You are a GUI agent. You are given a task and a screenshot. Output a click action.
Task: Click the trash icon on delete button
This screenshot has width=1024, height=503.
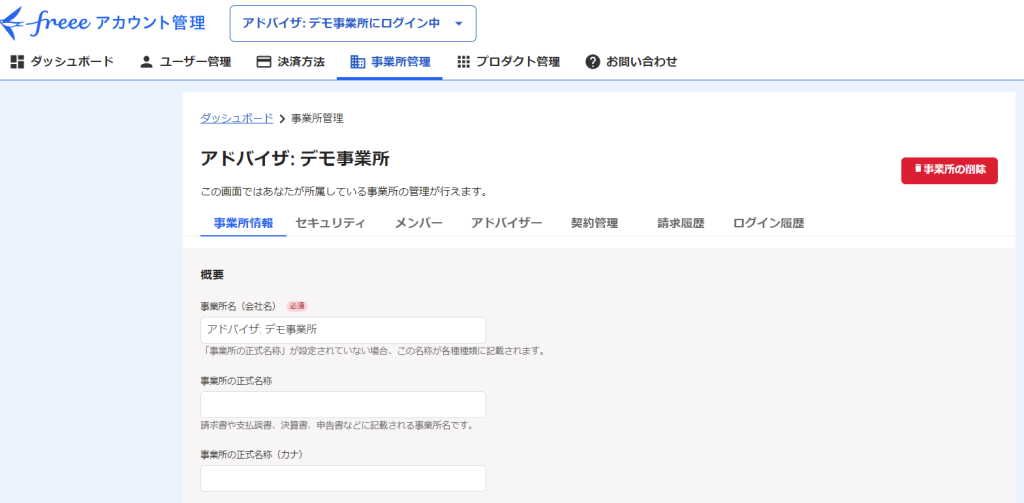tap(917, 170)
